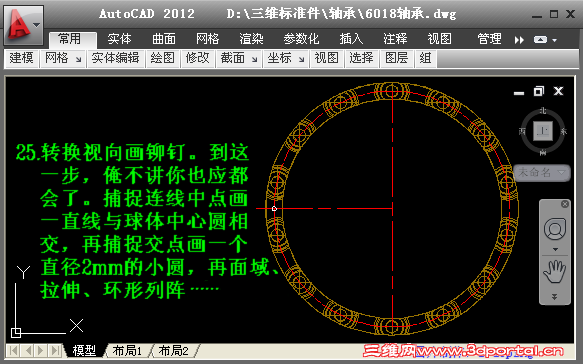Click ViewCube south compass label 南
The height and width of the screenshot is (364, 583).
pos(543,152)
